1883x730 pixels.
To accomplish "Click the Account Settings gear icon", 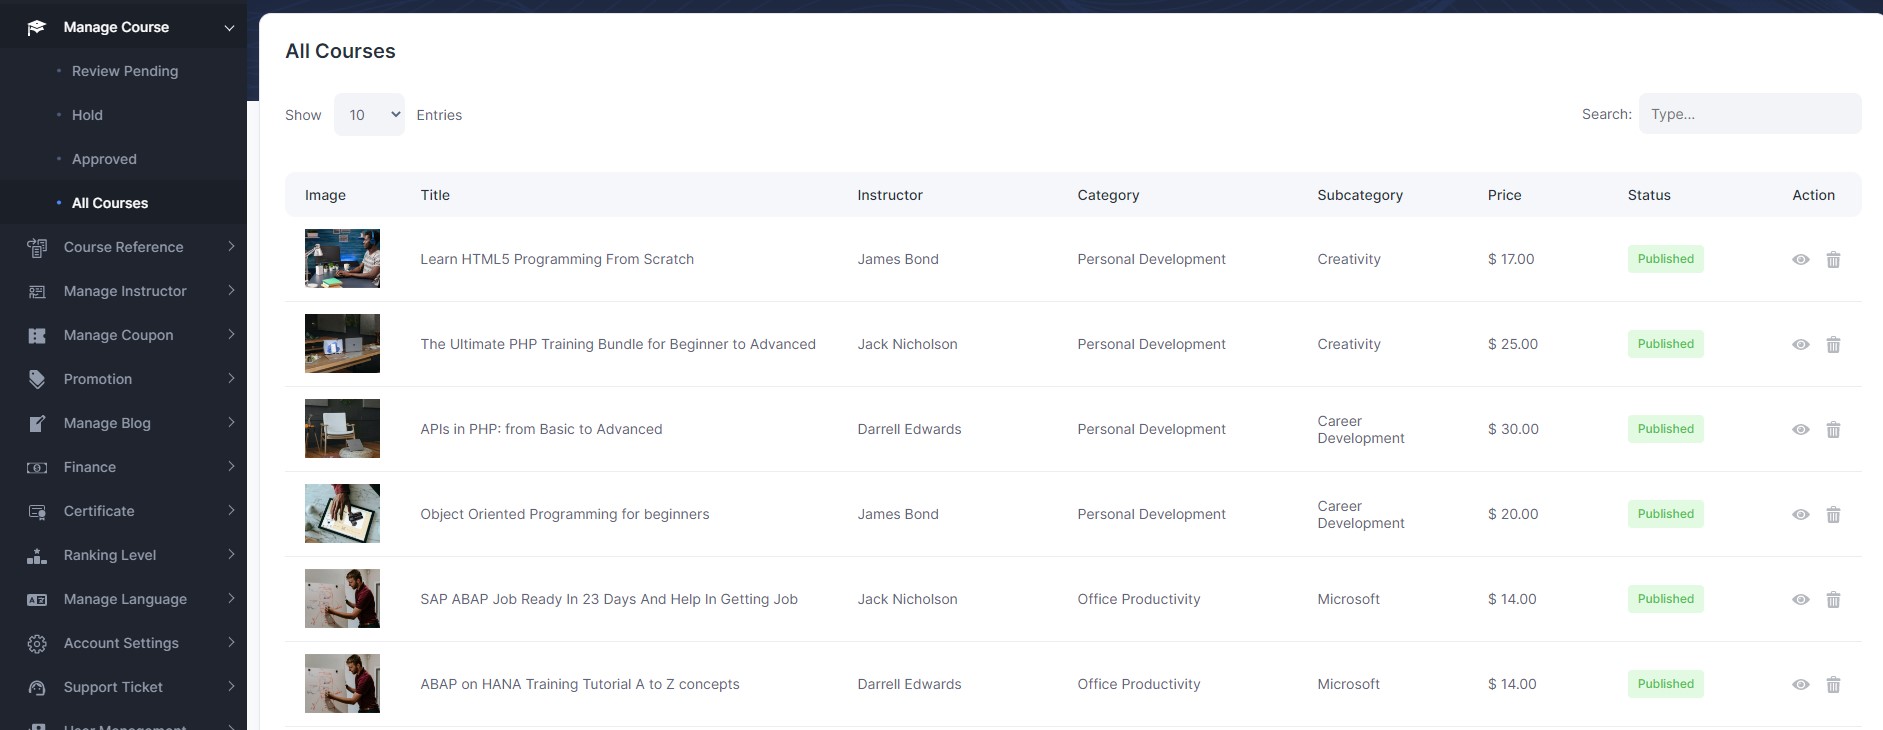I will (x=37, y=644).
